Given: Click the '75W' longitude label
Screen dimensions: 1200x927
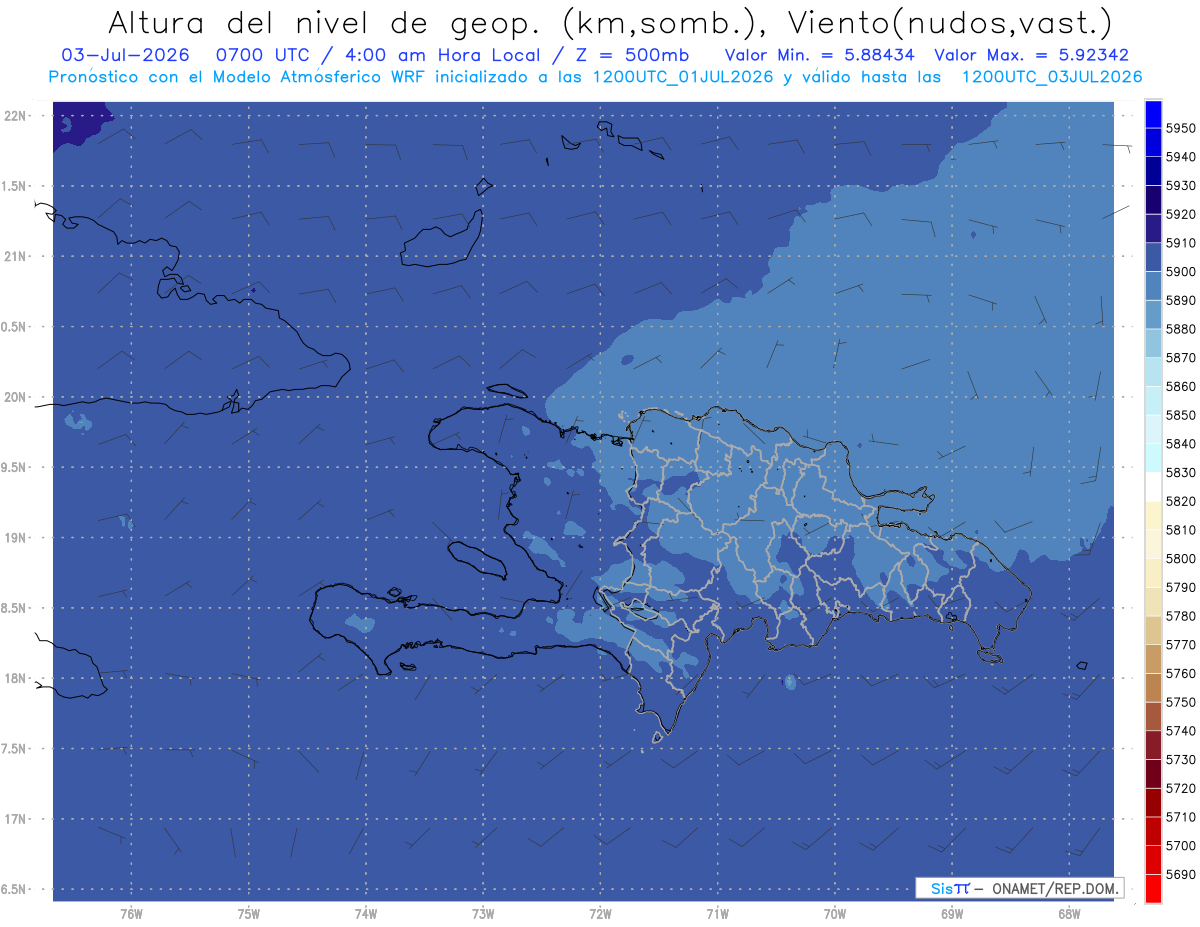Looking at the screenshot, I should pos(249,913).
